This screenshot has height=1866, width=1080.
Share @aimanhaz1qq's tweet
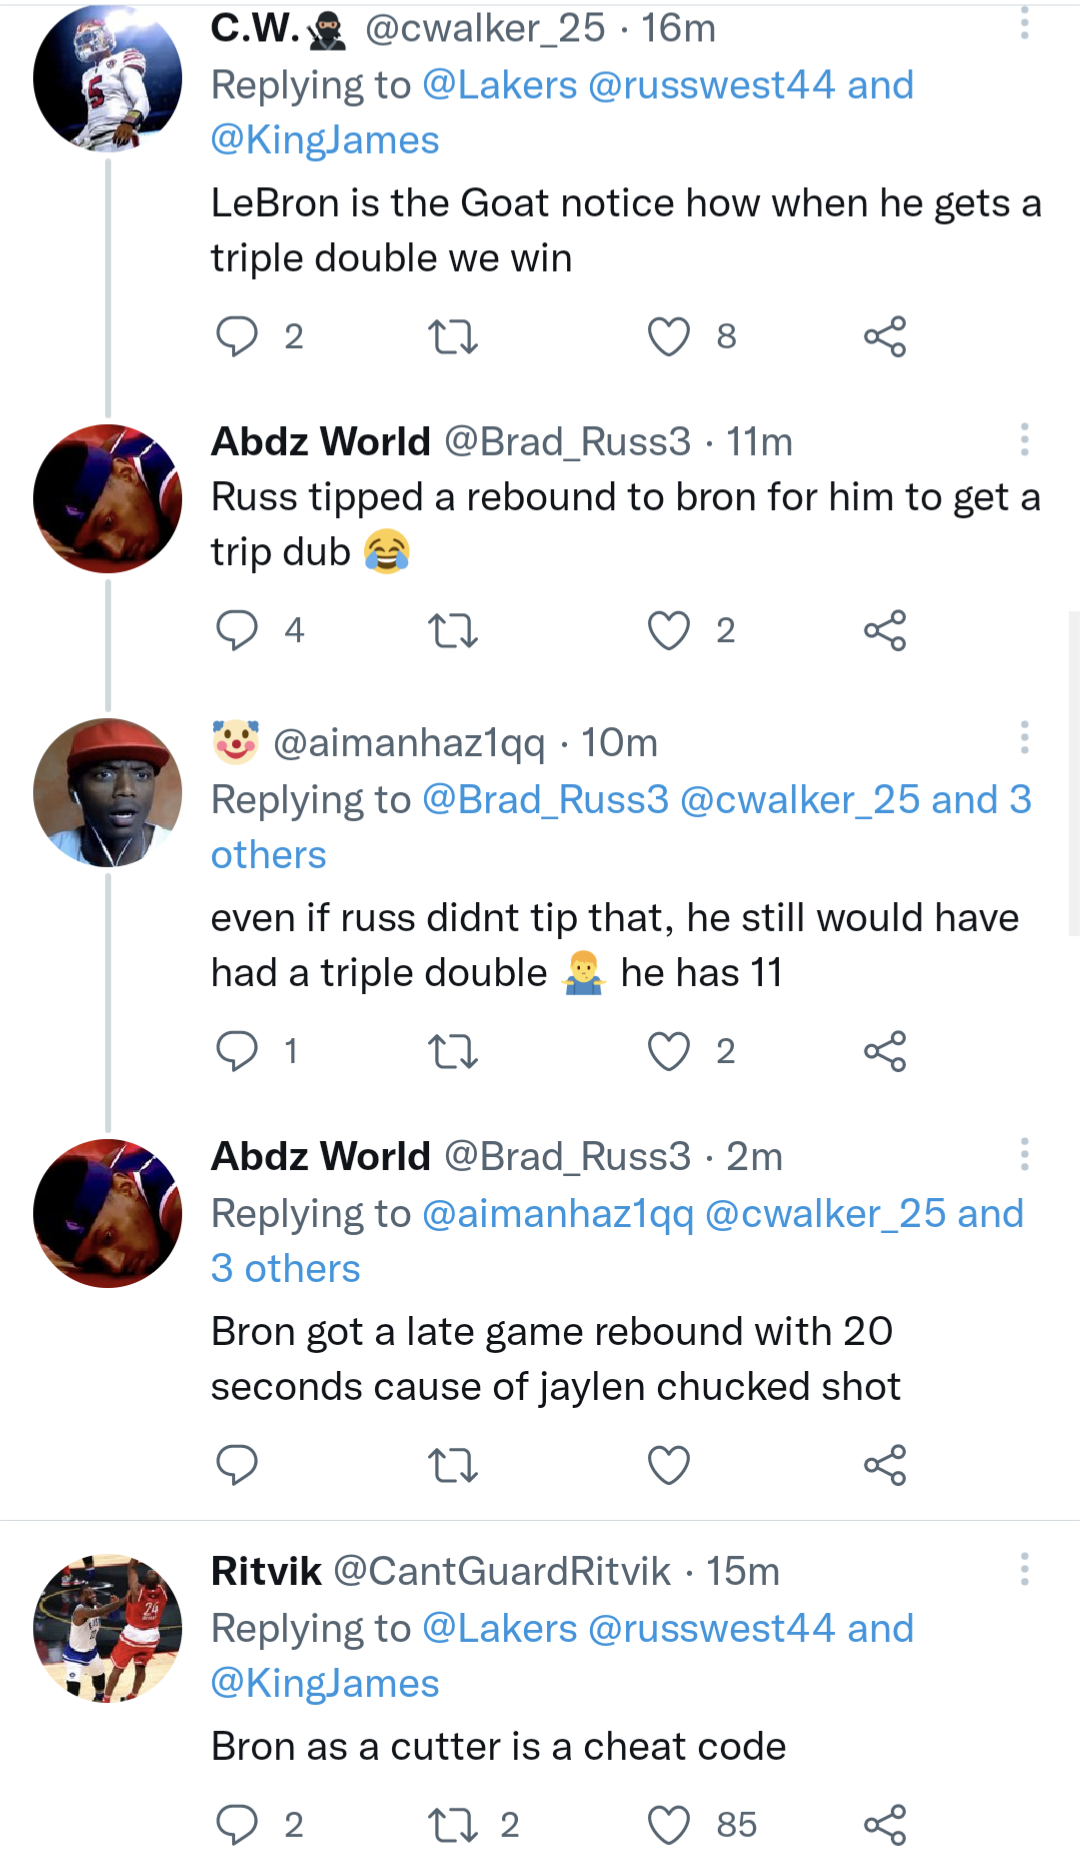[x=885, y=1051]
